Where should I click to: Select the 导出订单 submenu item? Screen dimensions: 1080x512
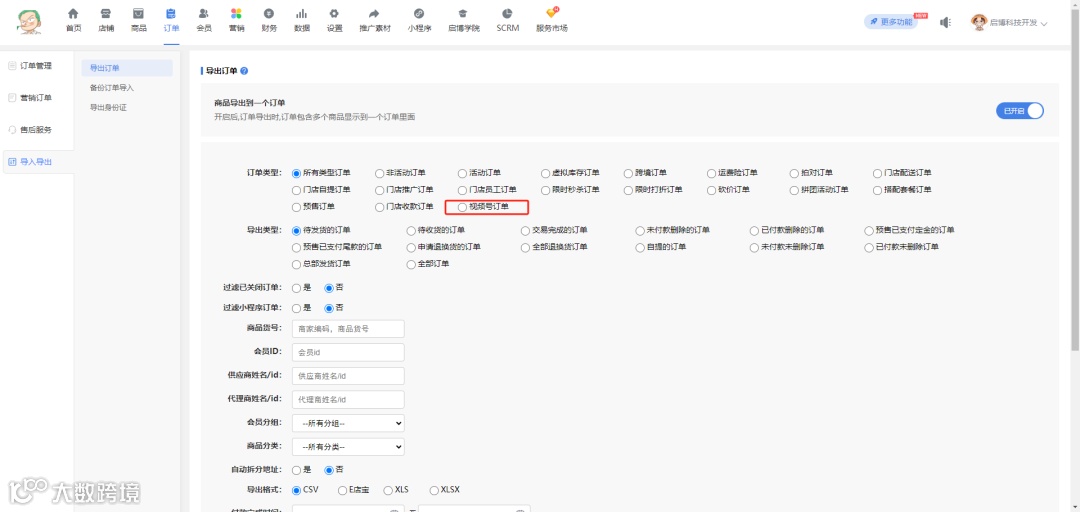tap(127, 68)
